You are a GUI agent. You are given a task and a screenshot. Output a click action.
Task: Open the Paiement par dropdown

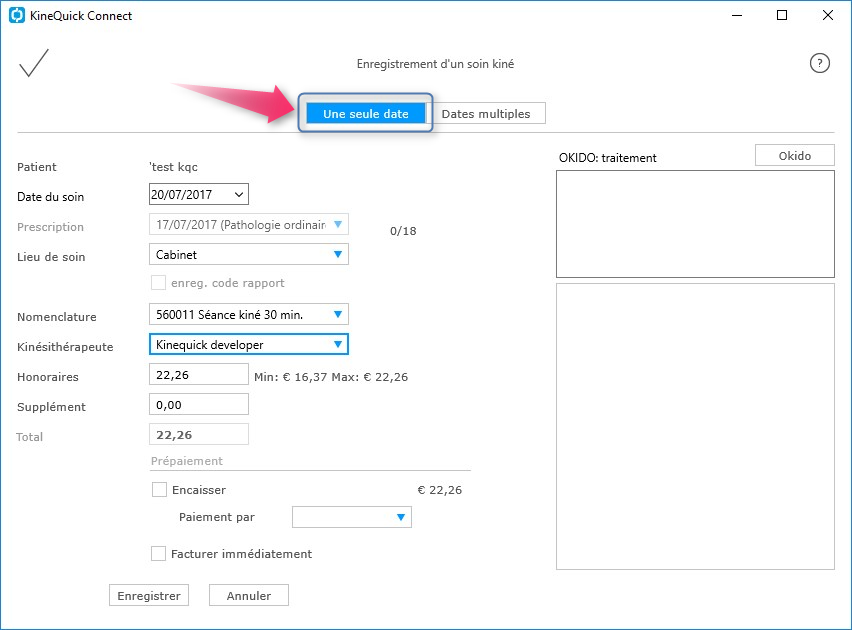click(352, 517)
